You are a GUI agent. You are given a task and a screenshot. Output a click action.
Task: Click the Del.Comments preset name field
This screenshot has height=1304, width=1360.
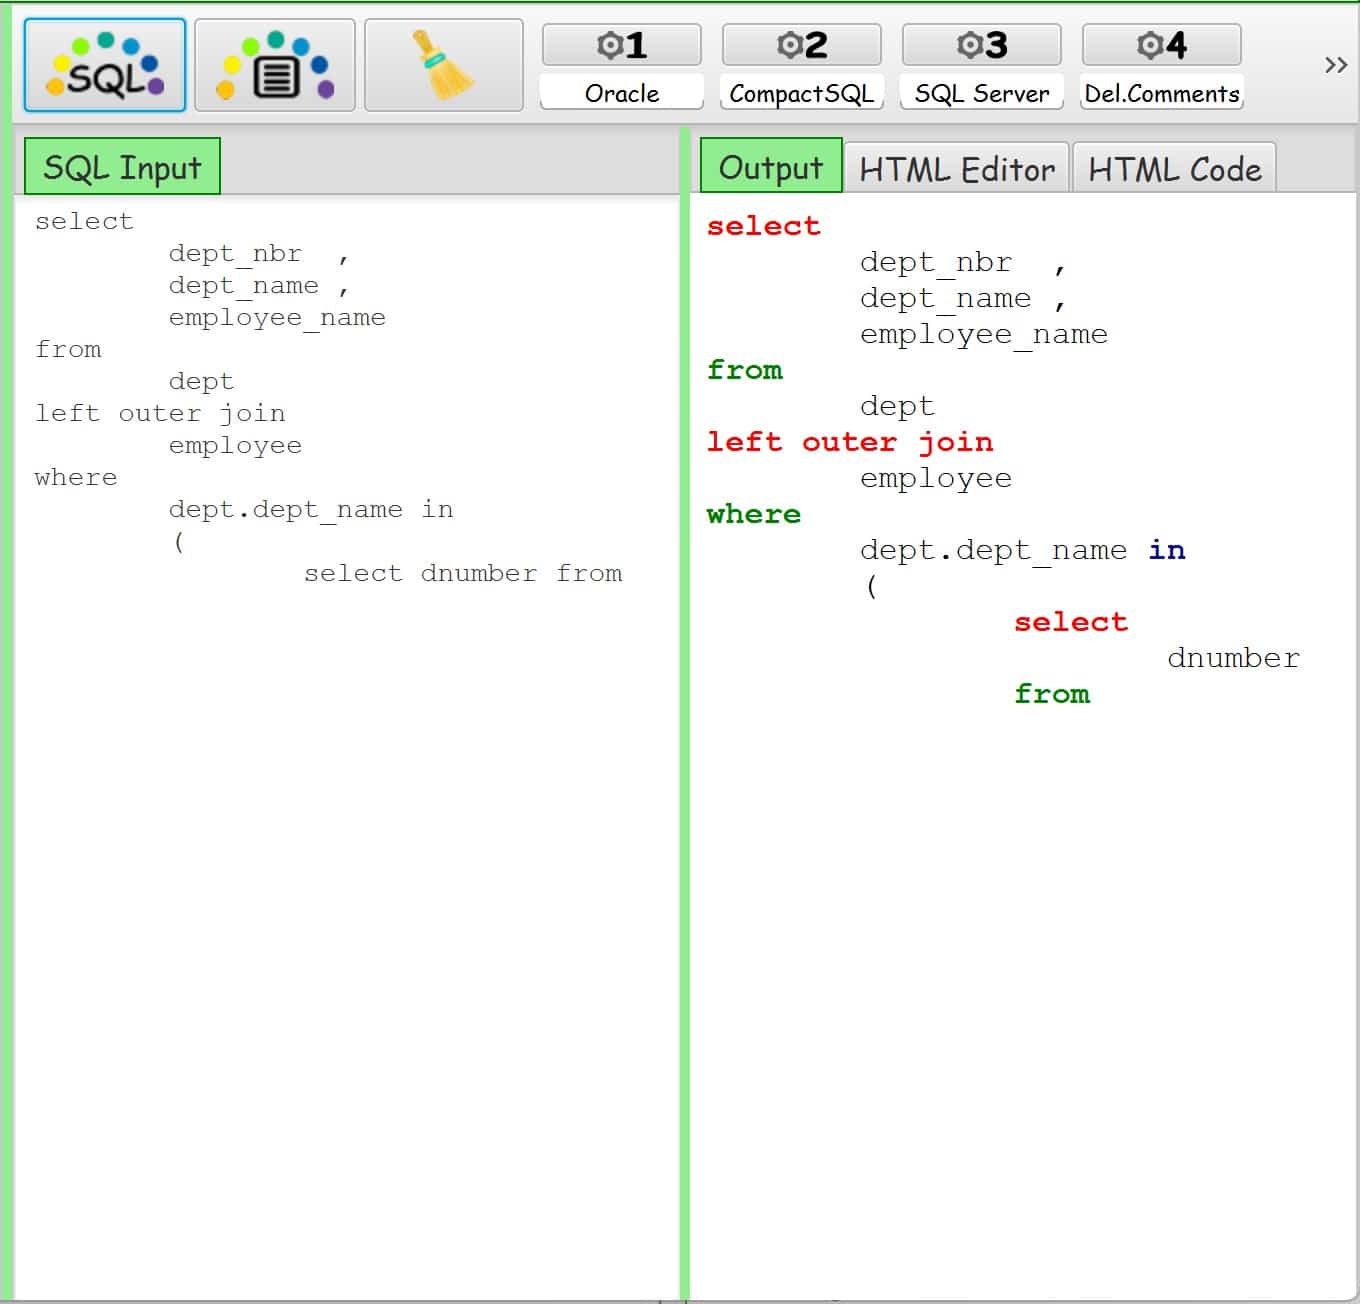[x=1161, y=93]
